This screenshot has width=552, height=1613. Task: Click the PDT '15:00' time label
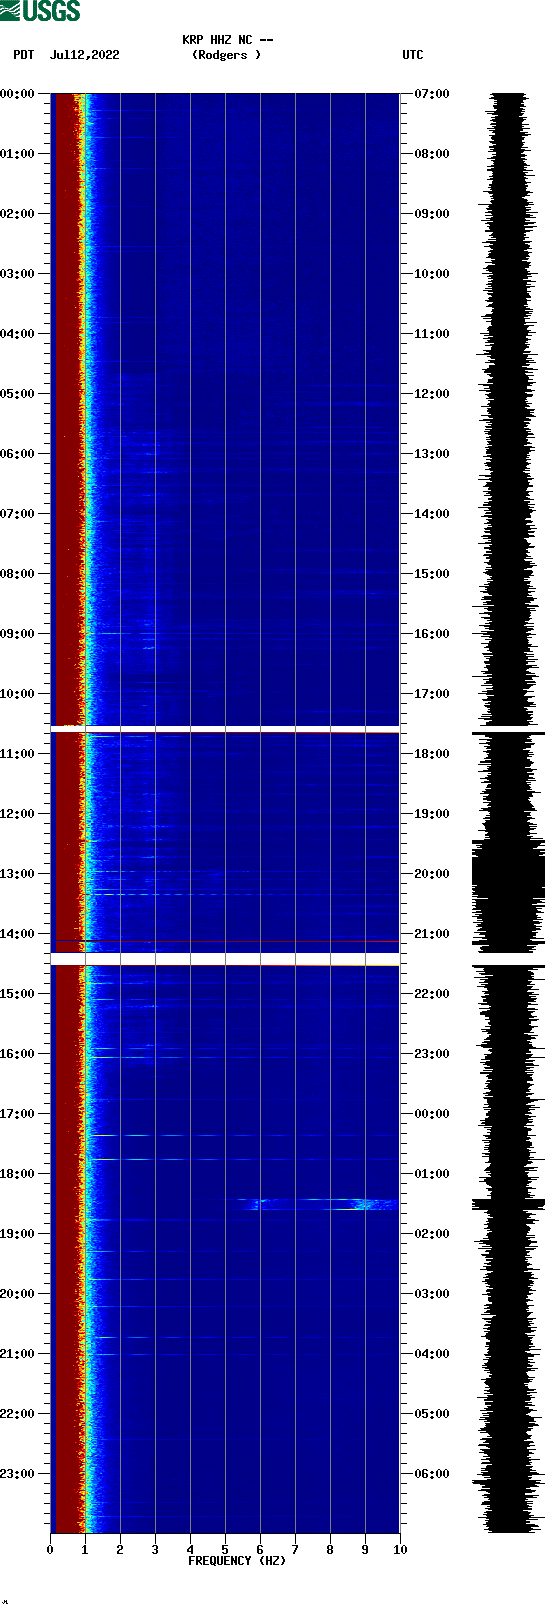(x=17, y=994)
